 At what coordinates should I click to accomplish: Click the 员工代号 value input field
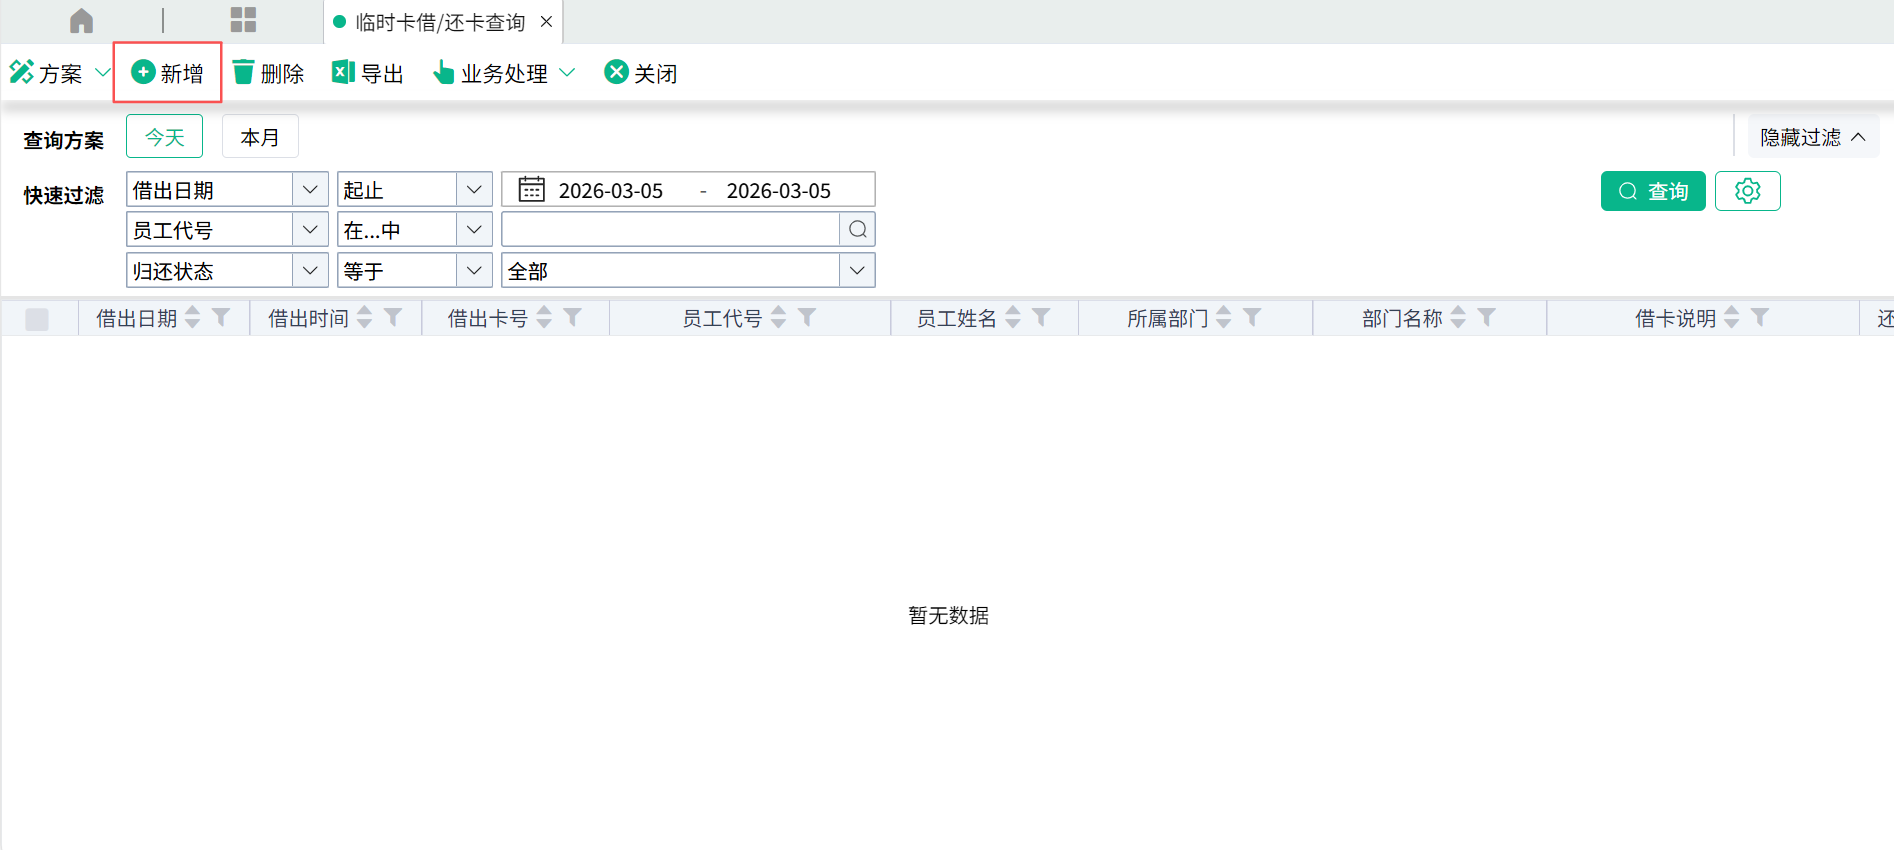[x=670, y=230]
